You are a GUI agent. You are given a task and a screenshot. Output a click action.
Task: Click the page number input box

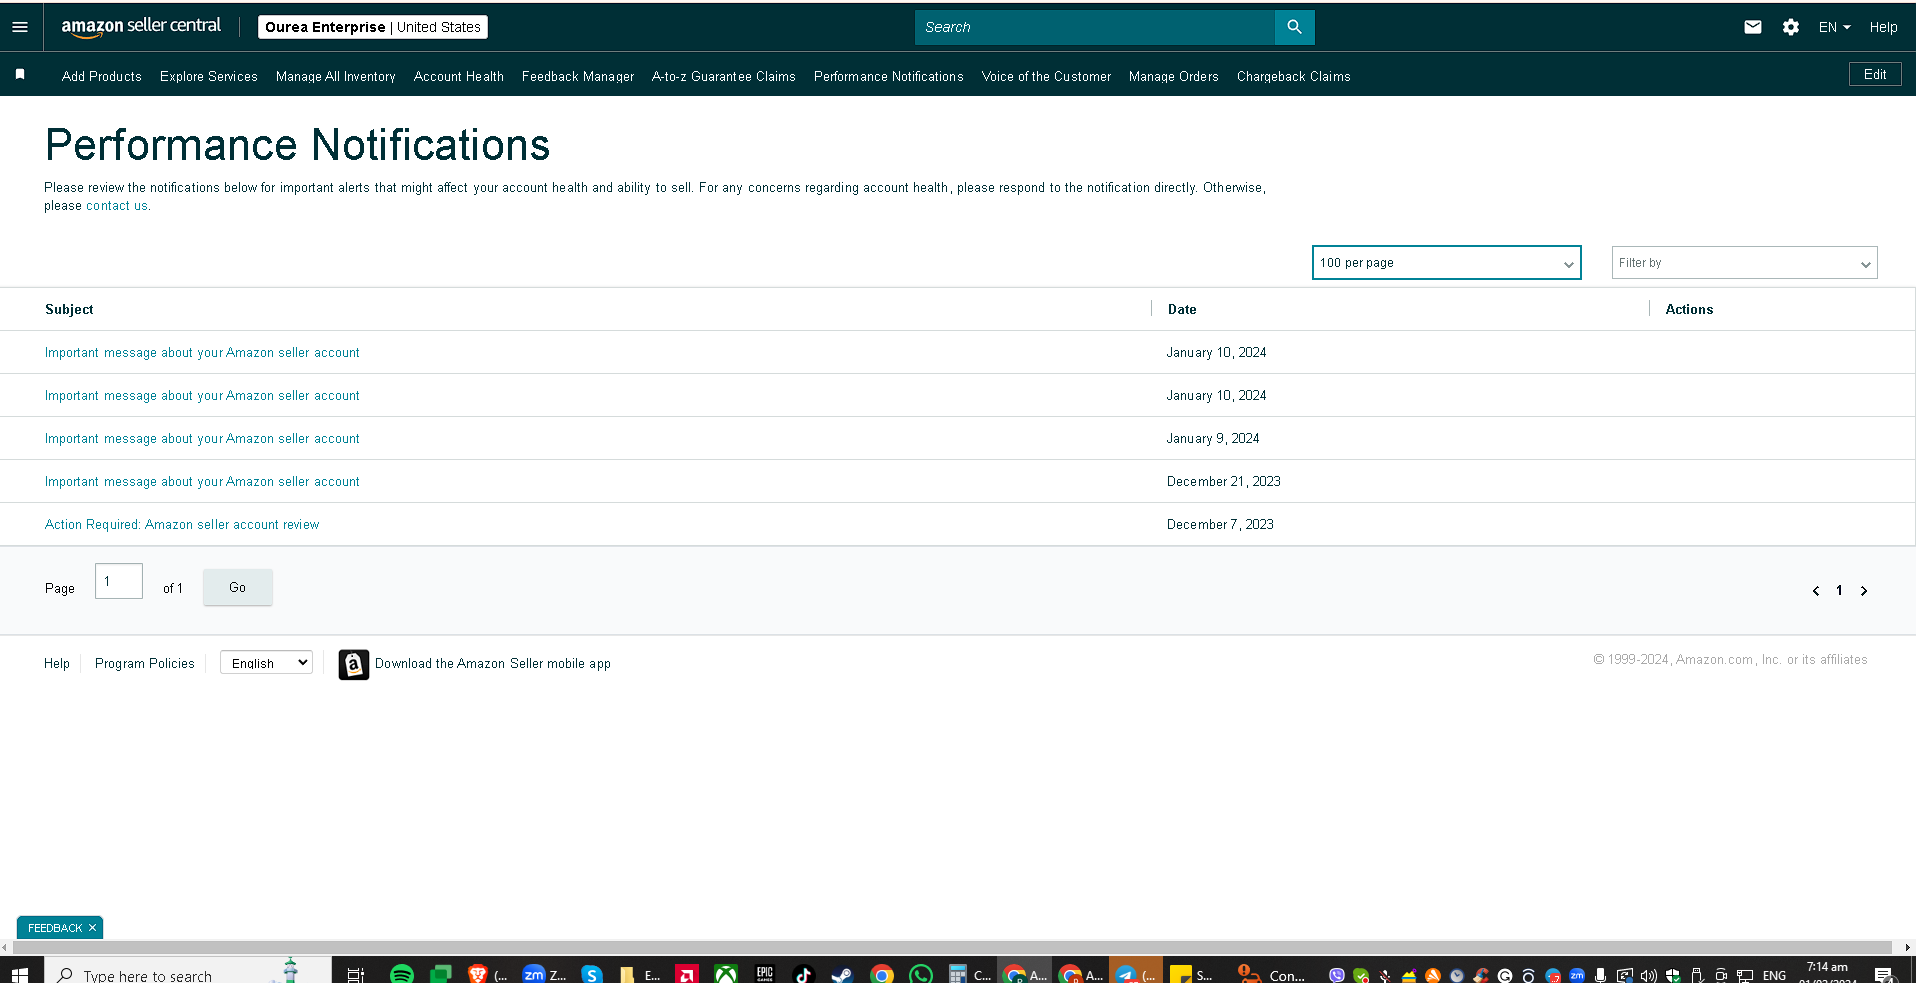click(119, 581)
